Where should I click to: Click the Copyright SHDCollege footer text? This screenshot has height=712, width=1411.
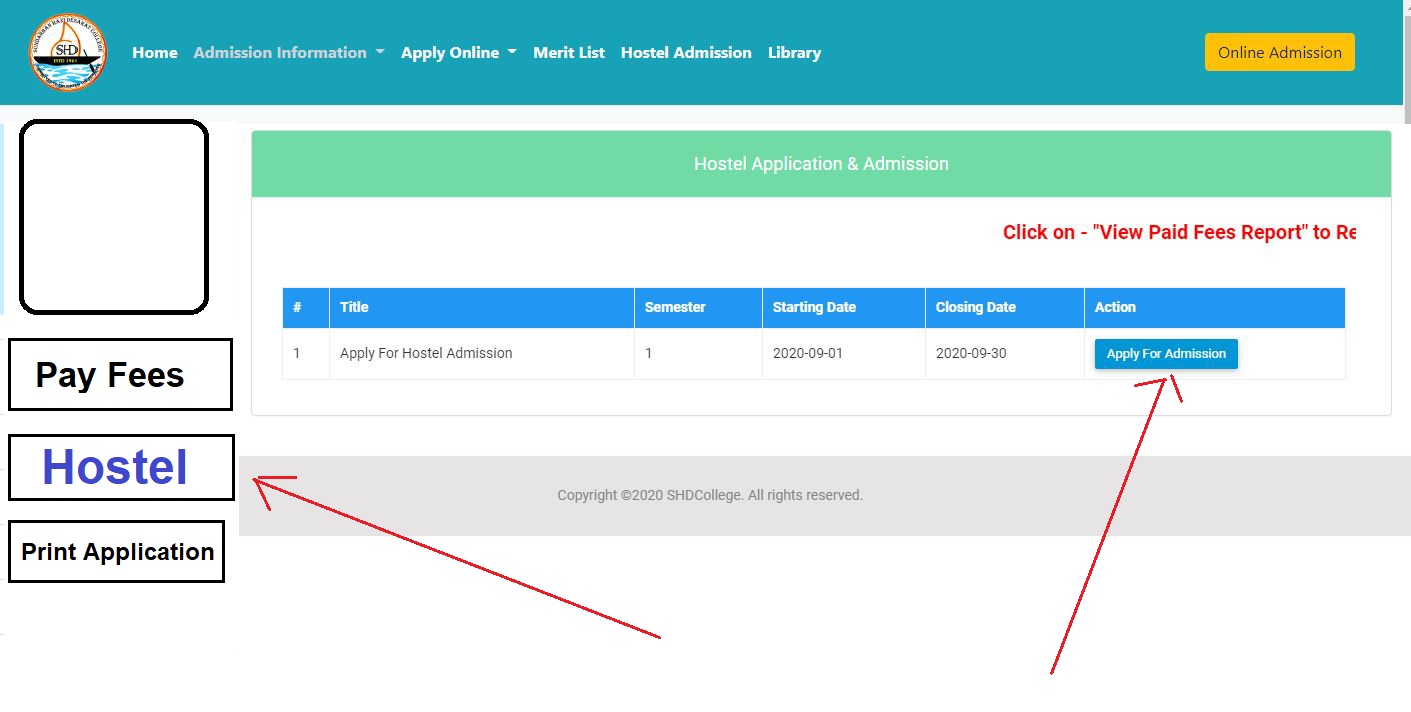click(709, 495)
